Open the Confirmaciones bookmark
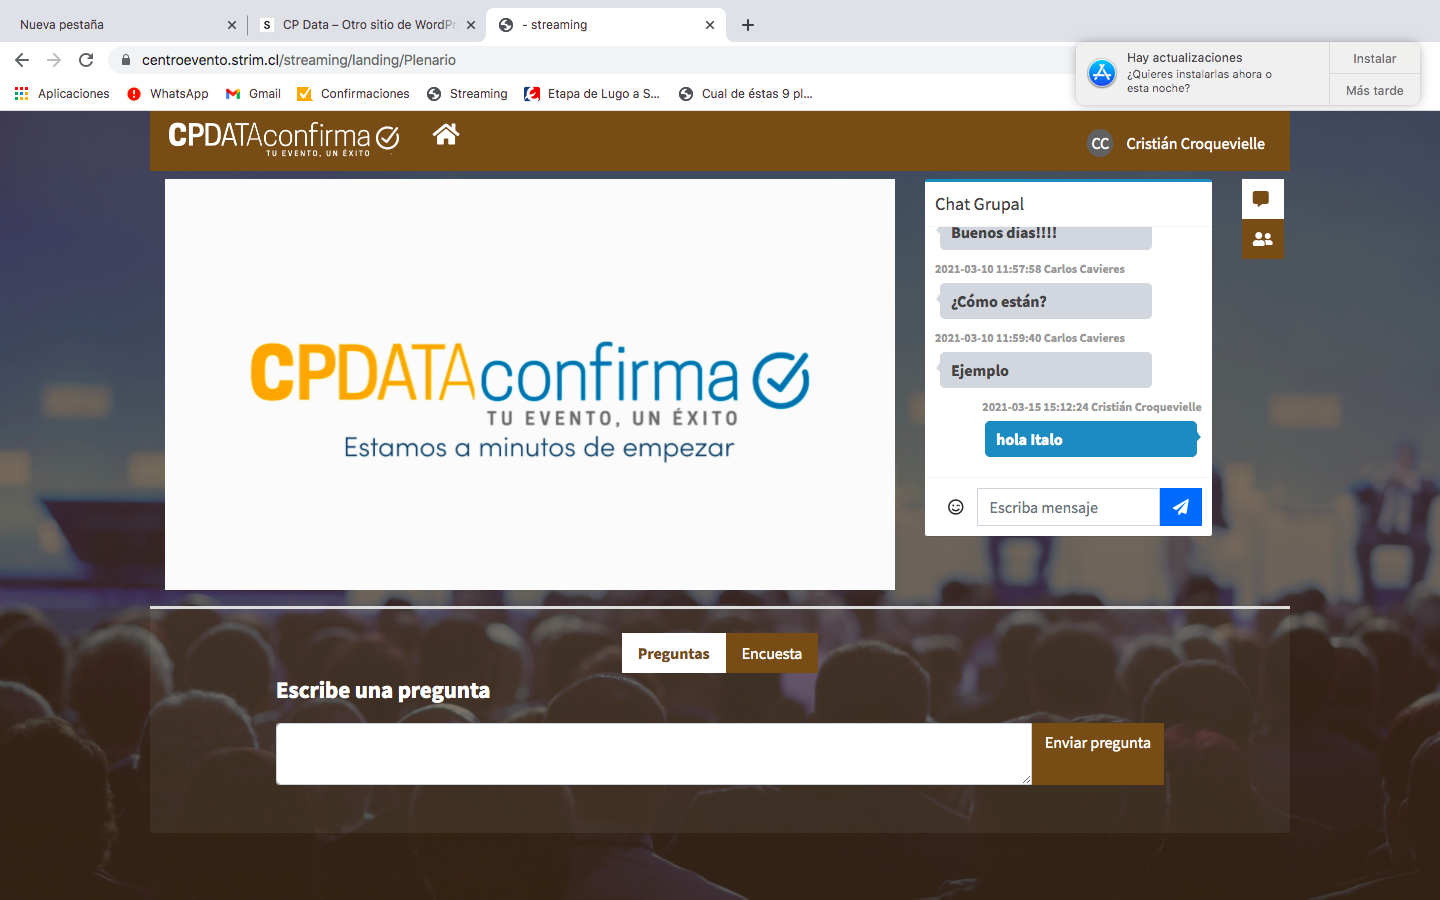This screenshot has height=900, width=1440. (353, 94)
